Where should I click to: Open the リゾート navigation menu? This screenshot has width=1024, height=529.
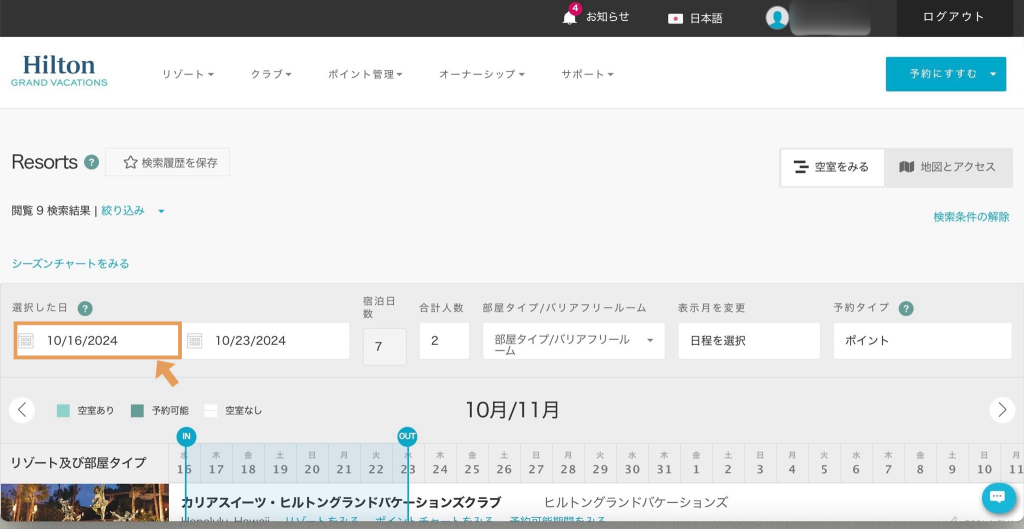click(x=187, y=74)
